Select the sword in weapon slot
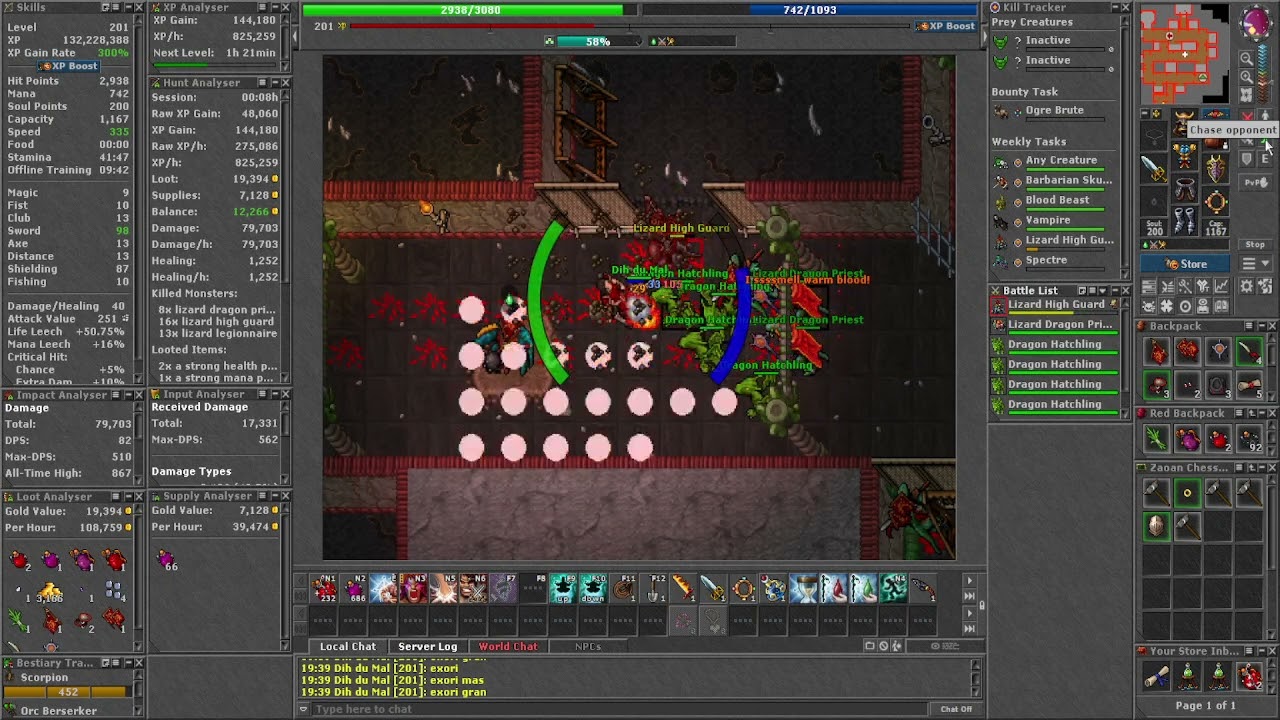This screenshot has width=1280, height=720. point(1153,168)
